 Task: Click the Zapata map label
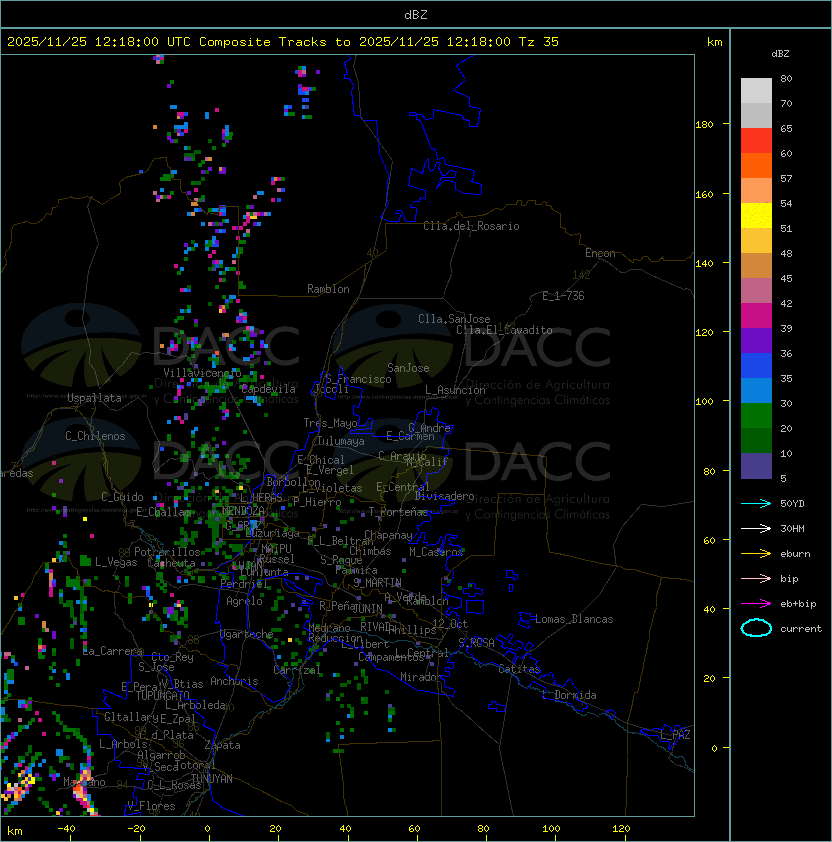tap(222, 745)
